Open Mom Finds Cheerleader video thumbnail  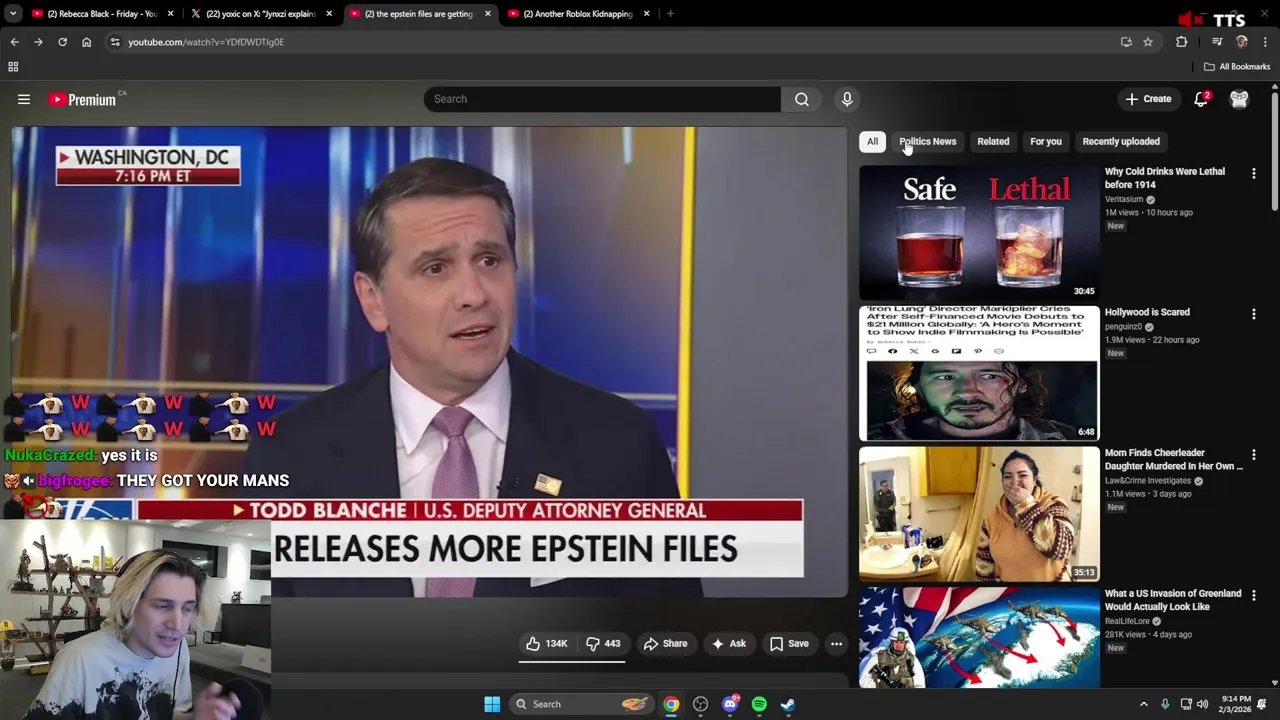tap(979, 514)
